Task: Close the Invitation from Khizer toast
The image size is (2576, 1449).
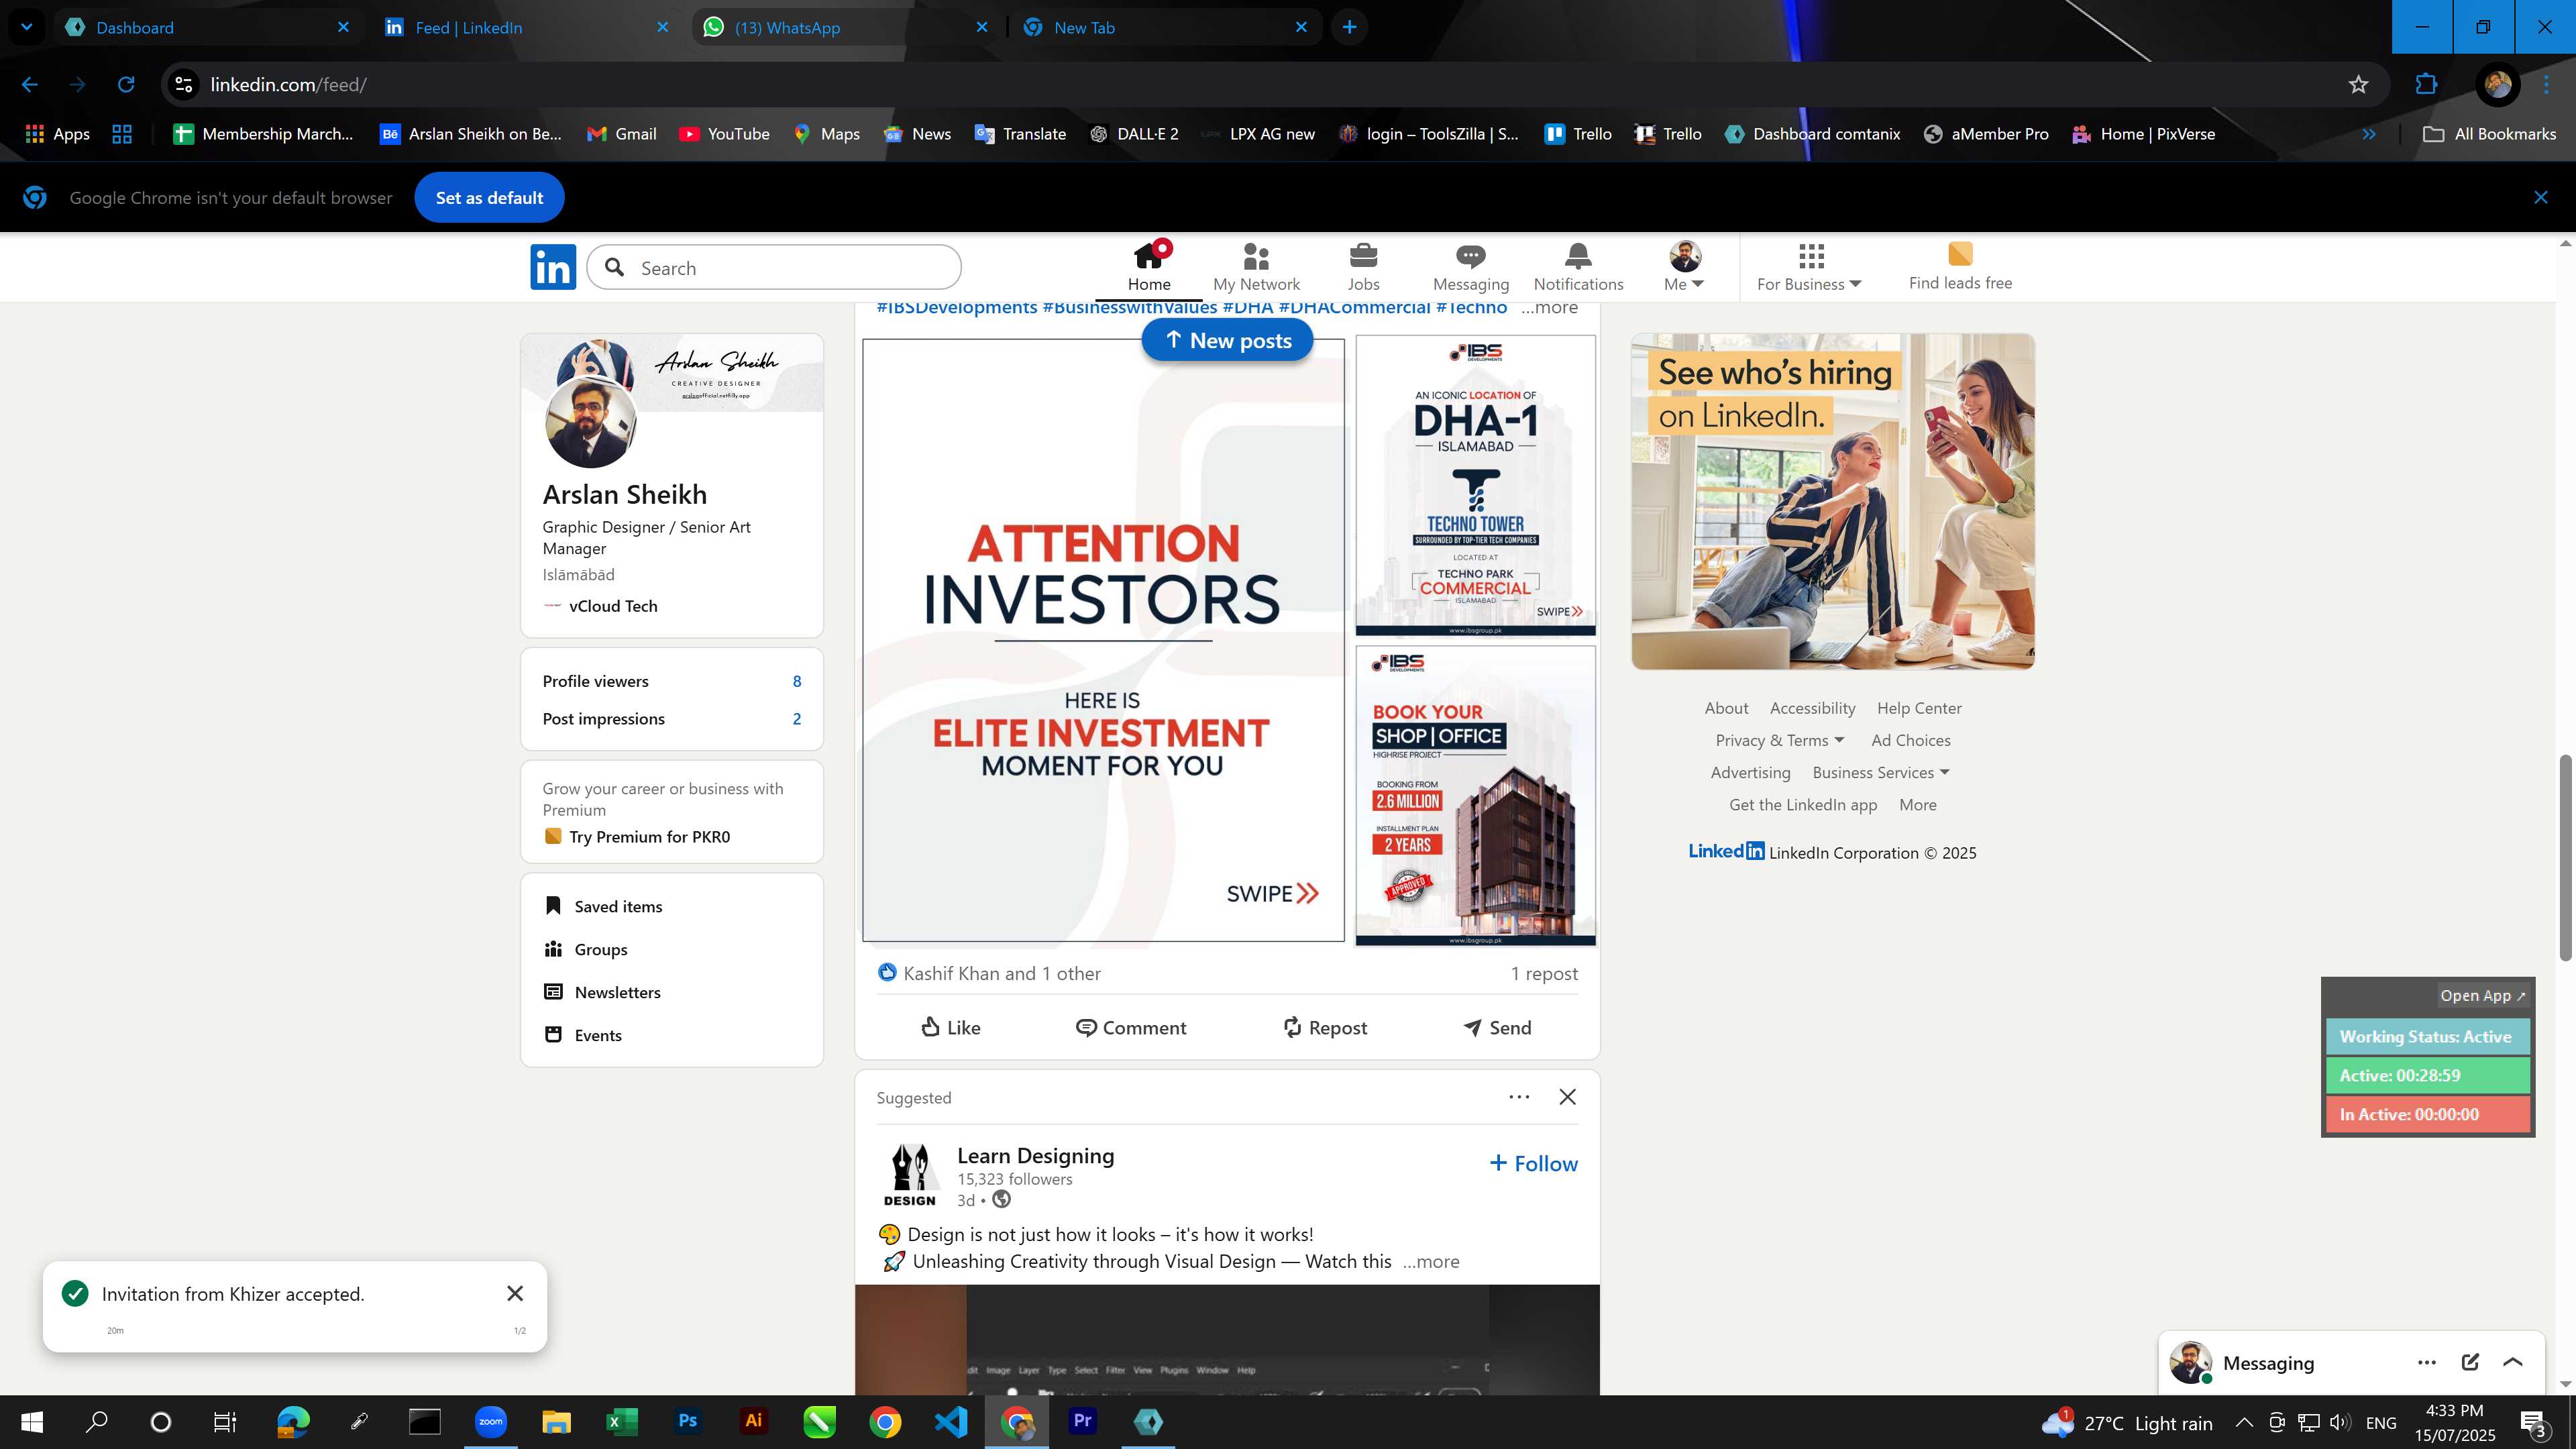Action: click(515, 1293)
